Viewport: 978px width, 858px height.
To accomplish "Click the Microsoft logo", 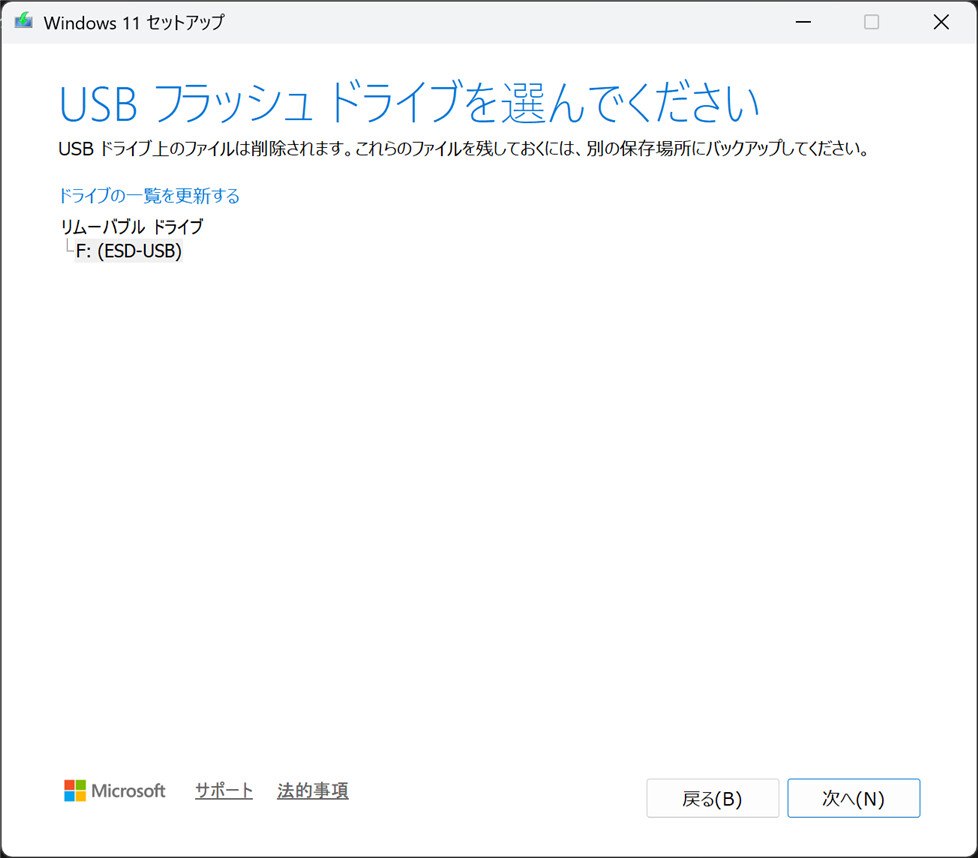I will (x=115, y=791).
